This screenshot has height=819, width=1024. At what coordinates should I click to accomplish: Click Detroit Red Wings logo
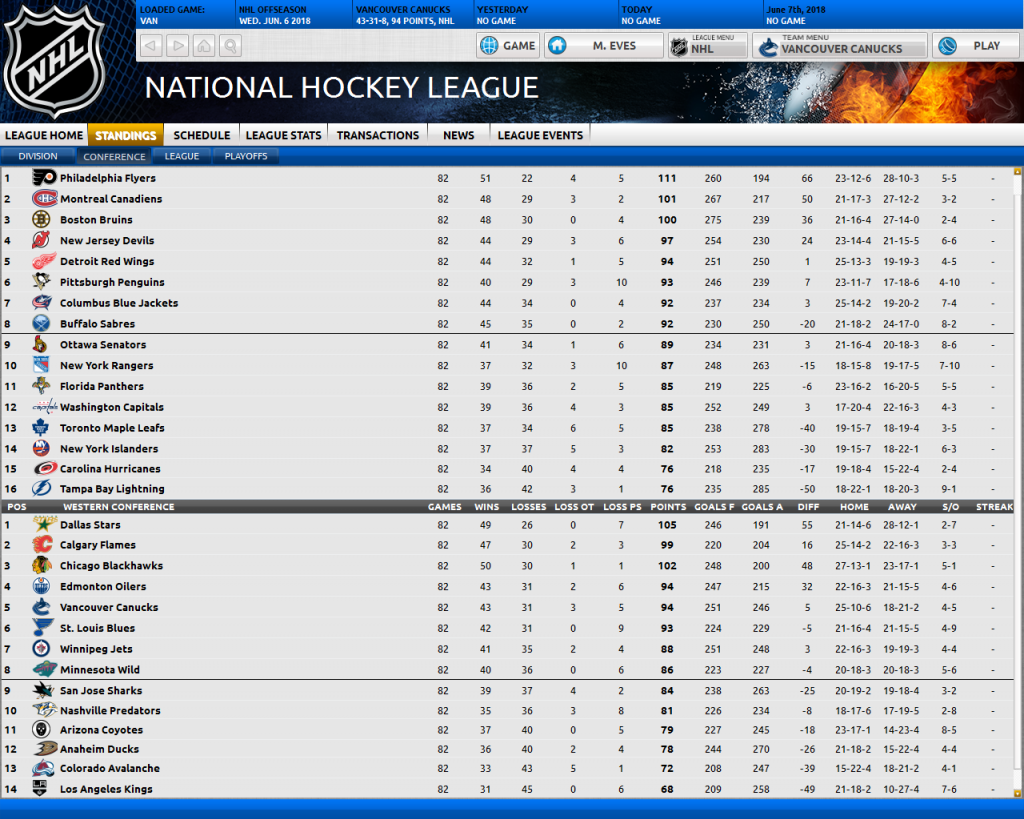pyautogui.click(x=43, y=261)
